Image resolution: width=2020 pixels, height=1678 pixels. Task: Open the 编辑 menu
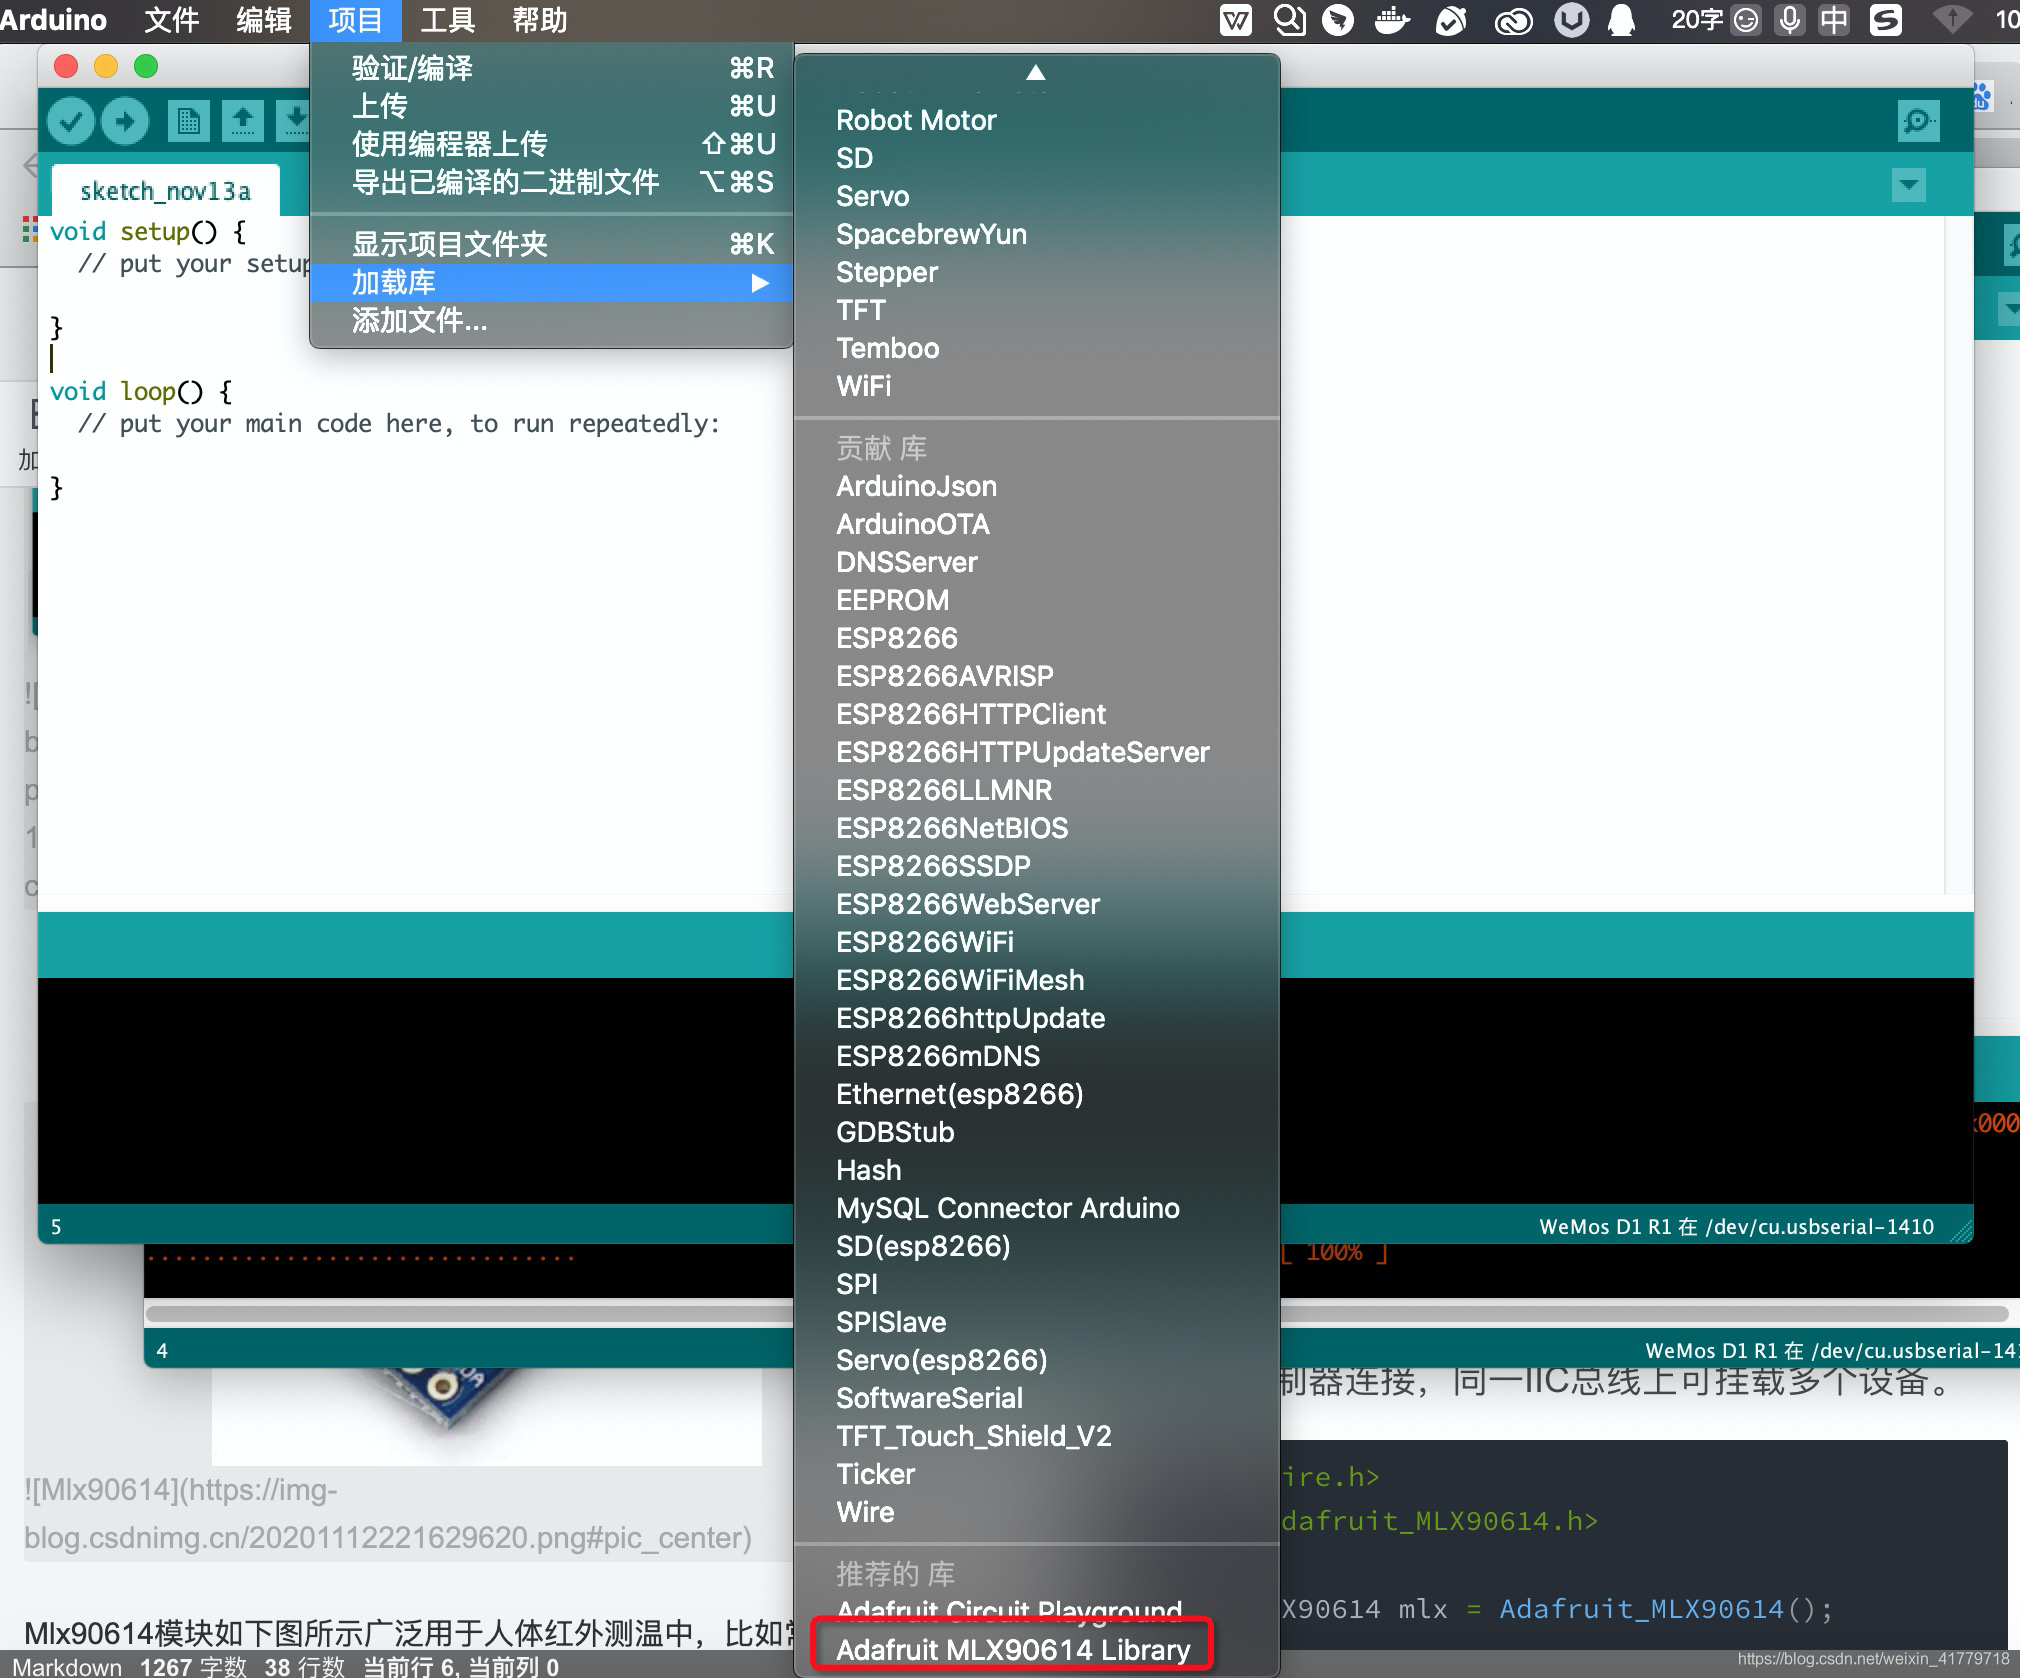tap(263, 19)
